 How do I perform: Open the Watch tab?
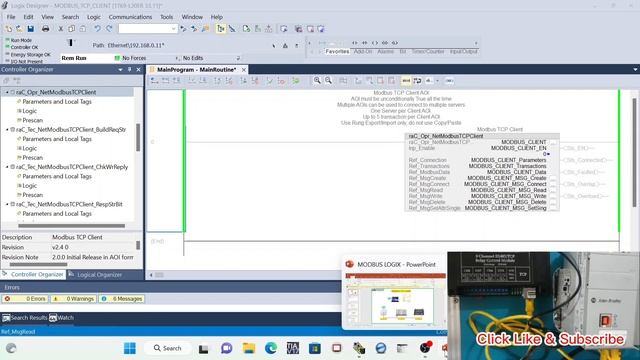coord(62,318)
